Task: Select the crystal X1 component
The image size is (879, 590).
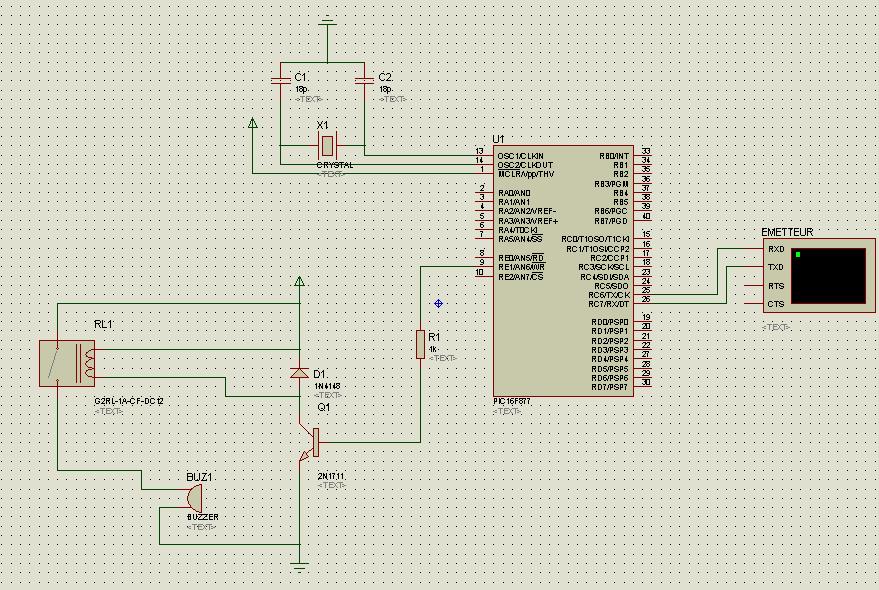Action: (327, 146)
